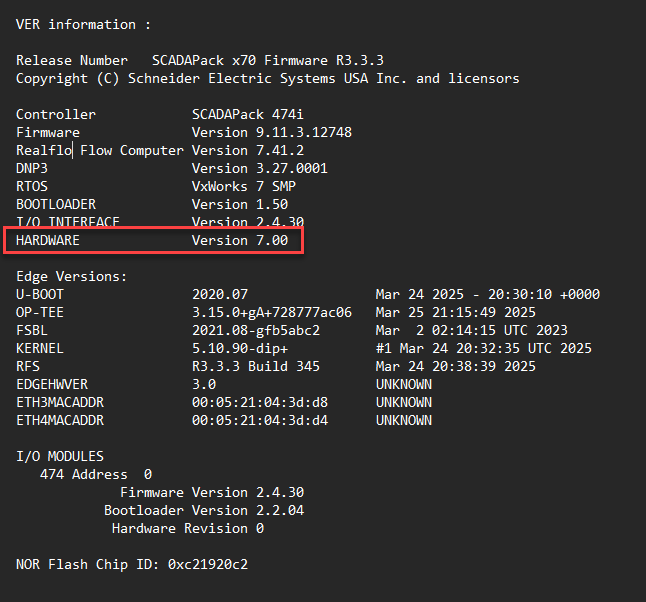Select controller value 'SCADAPack 474i'

tap(248, 114)
